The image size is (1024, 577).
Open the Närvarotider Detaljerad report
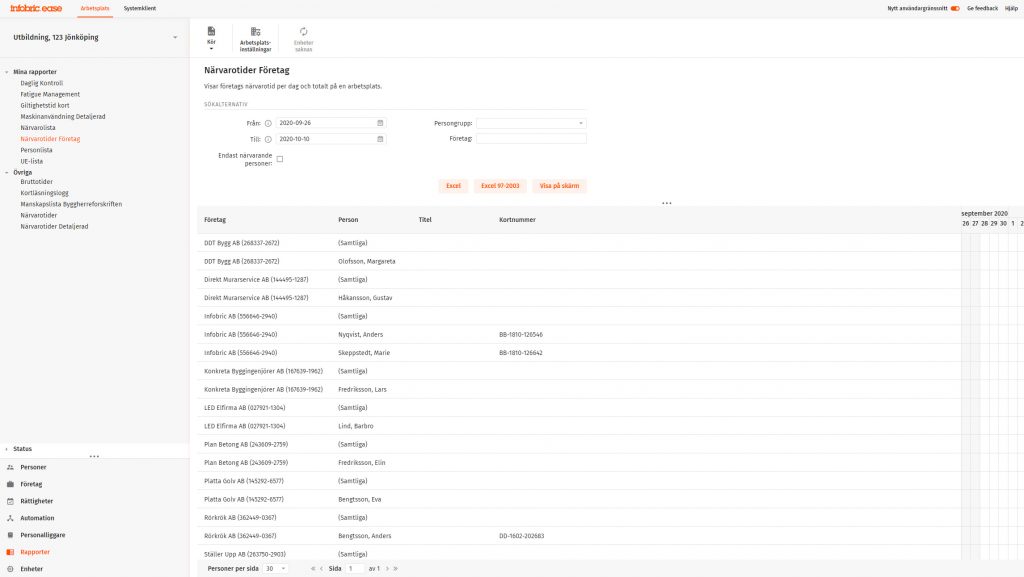(x=54, y=226)
